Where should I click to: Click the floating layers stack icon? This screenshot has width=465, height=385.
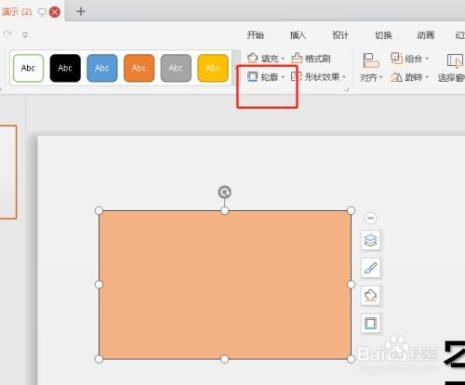(370, 240)
